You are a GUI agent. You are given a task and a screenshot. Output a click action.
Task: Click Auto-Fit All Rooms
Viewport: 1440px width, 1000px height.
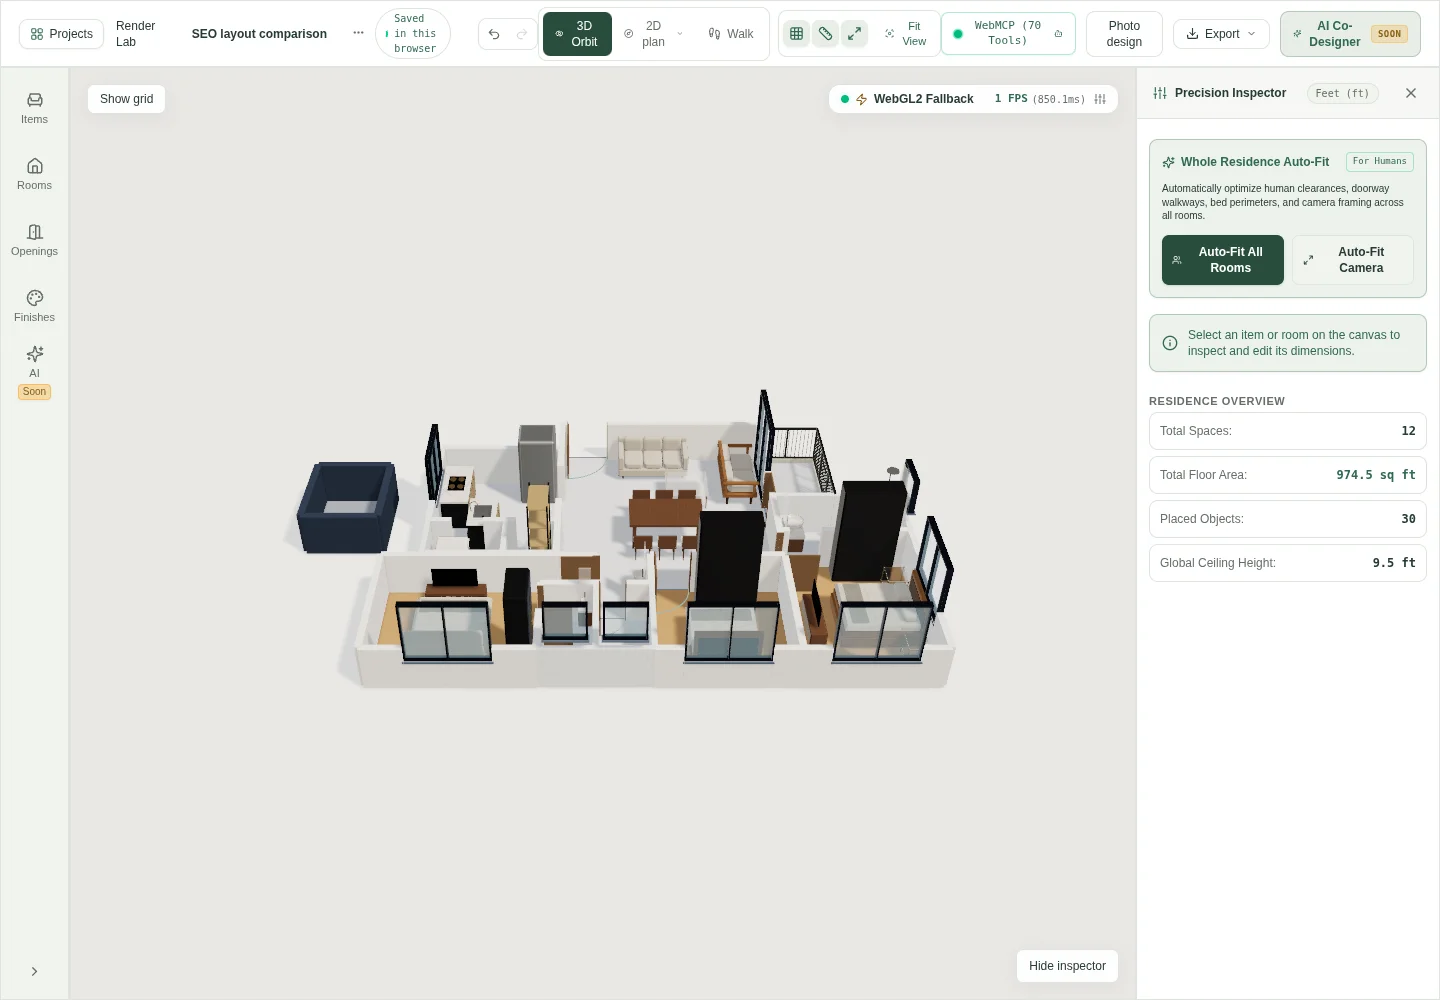[x=1223, y=260]
